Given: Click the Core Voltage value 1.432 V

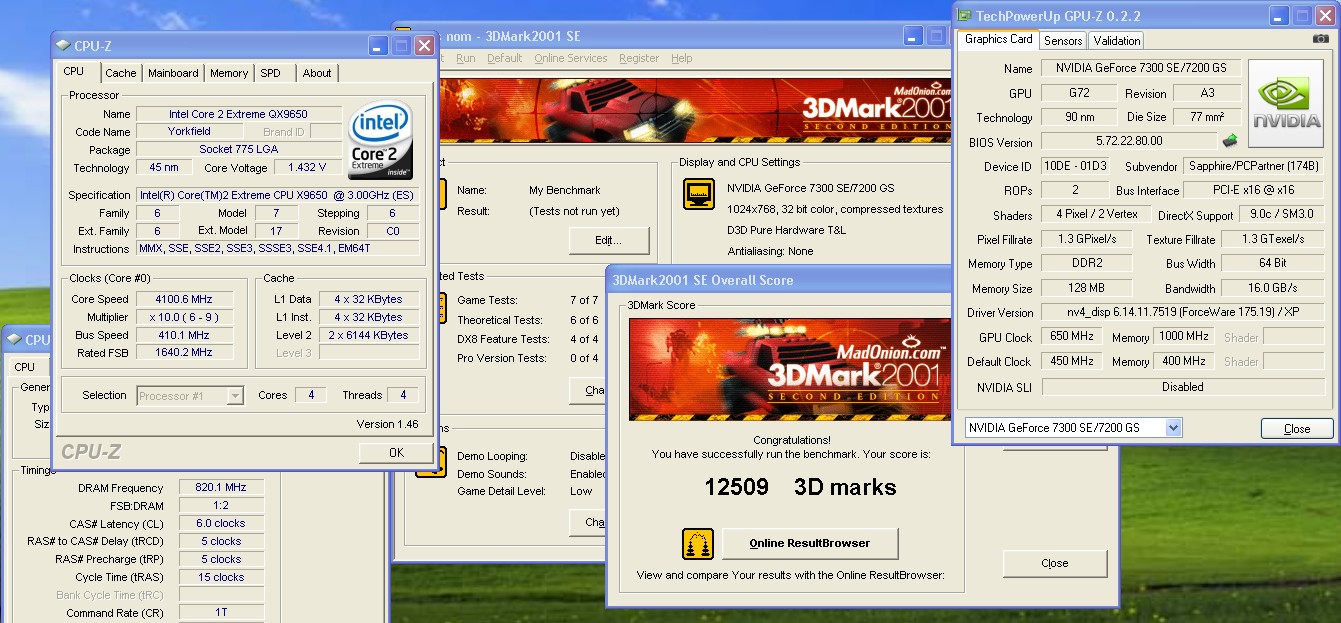Looking at the screenshot, I should click(307, 168).
